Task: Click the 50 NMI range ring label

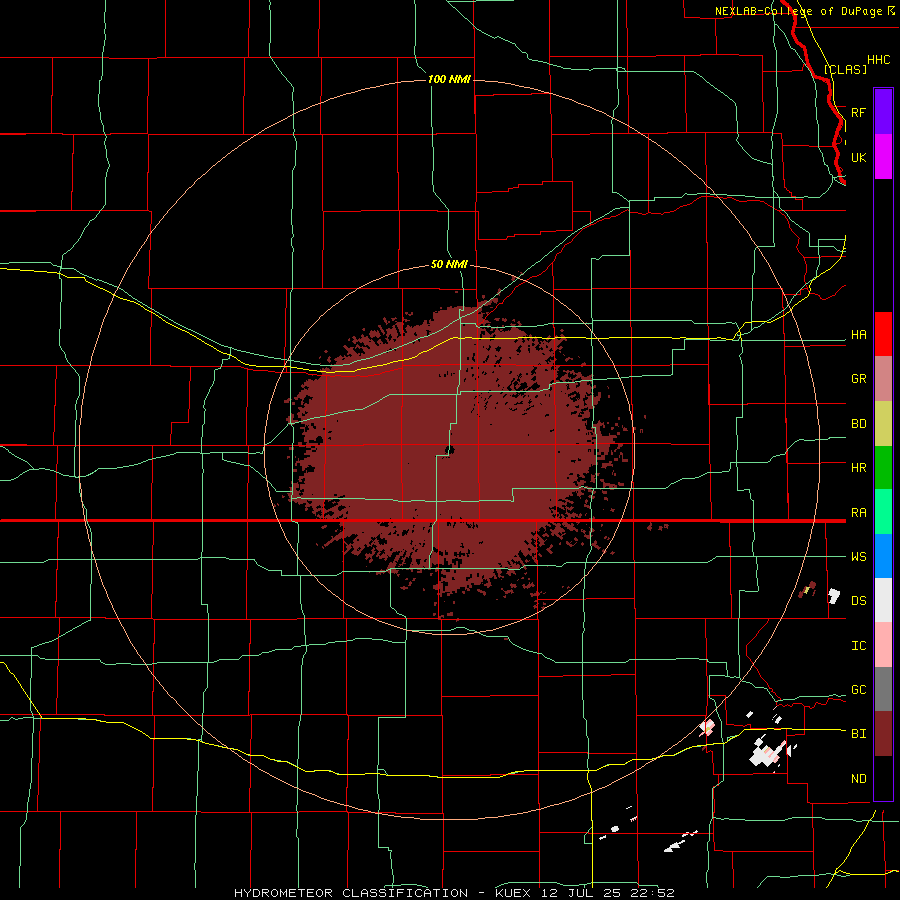Action: point(449,264)
